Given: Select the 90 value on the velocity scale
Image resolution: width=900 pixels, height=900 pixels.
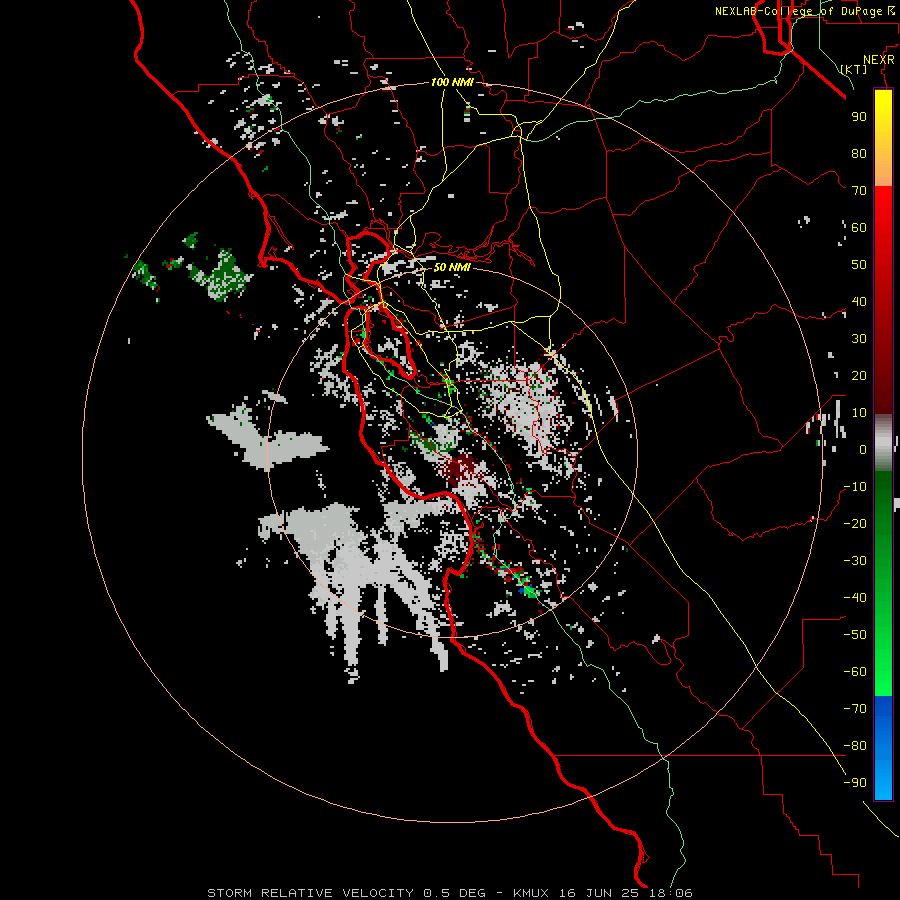Looking at the screenshot, I should click(x=859, y=117).
